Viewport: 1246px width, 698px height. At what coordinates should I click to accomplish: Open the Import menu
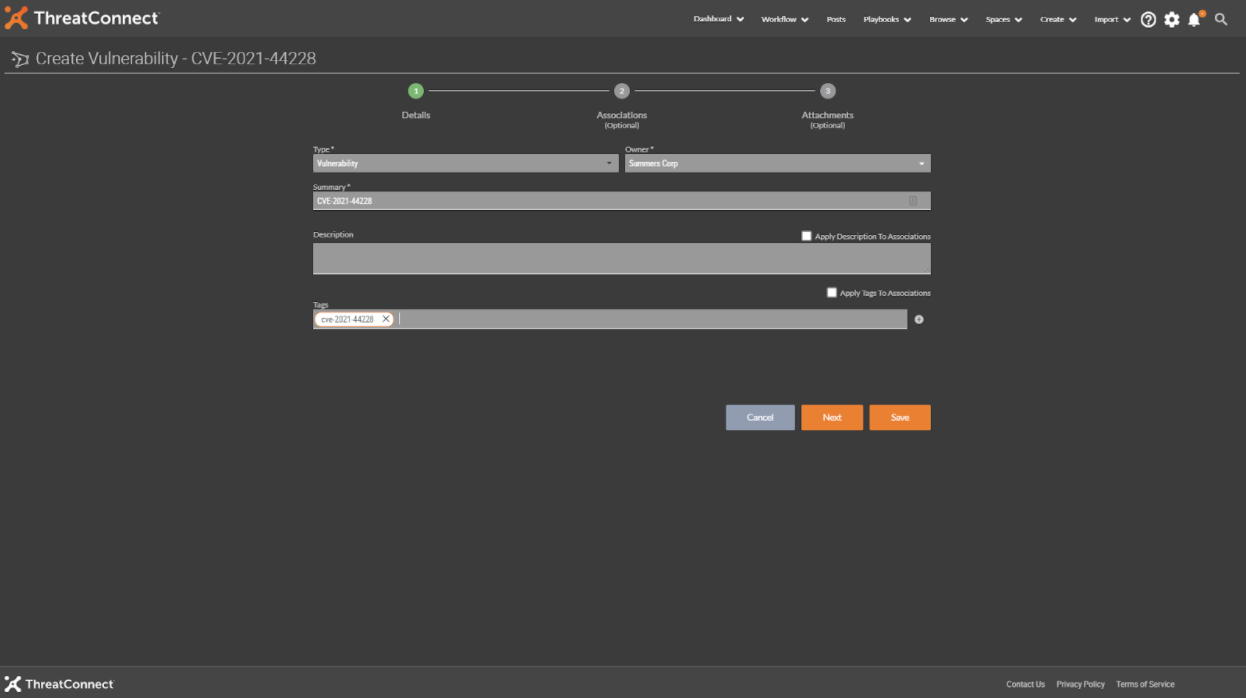tap(1112, 19)
